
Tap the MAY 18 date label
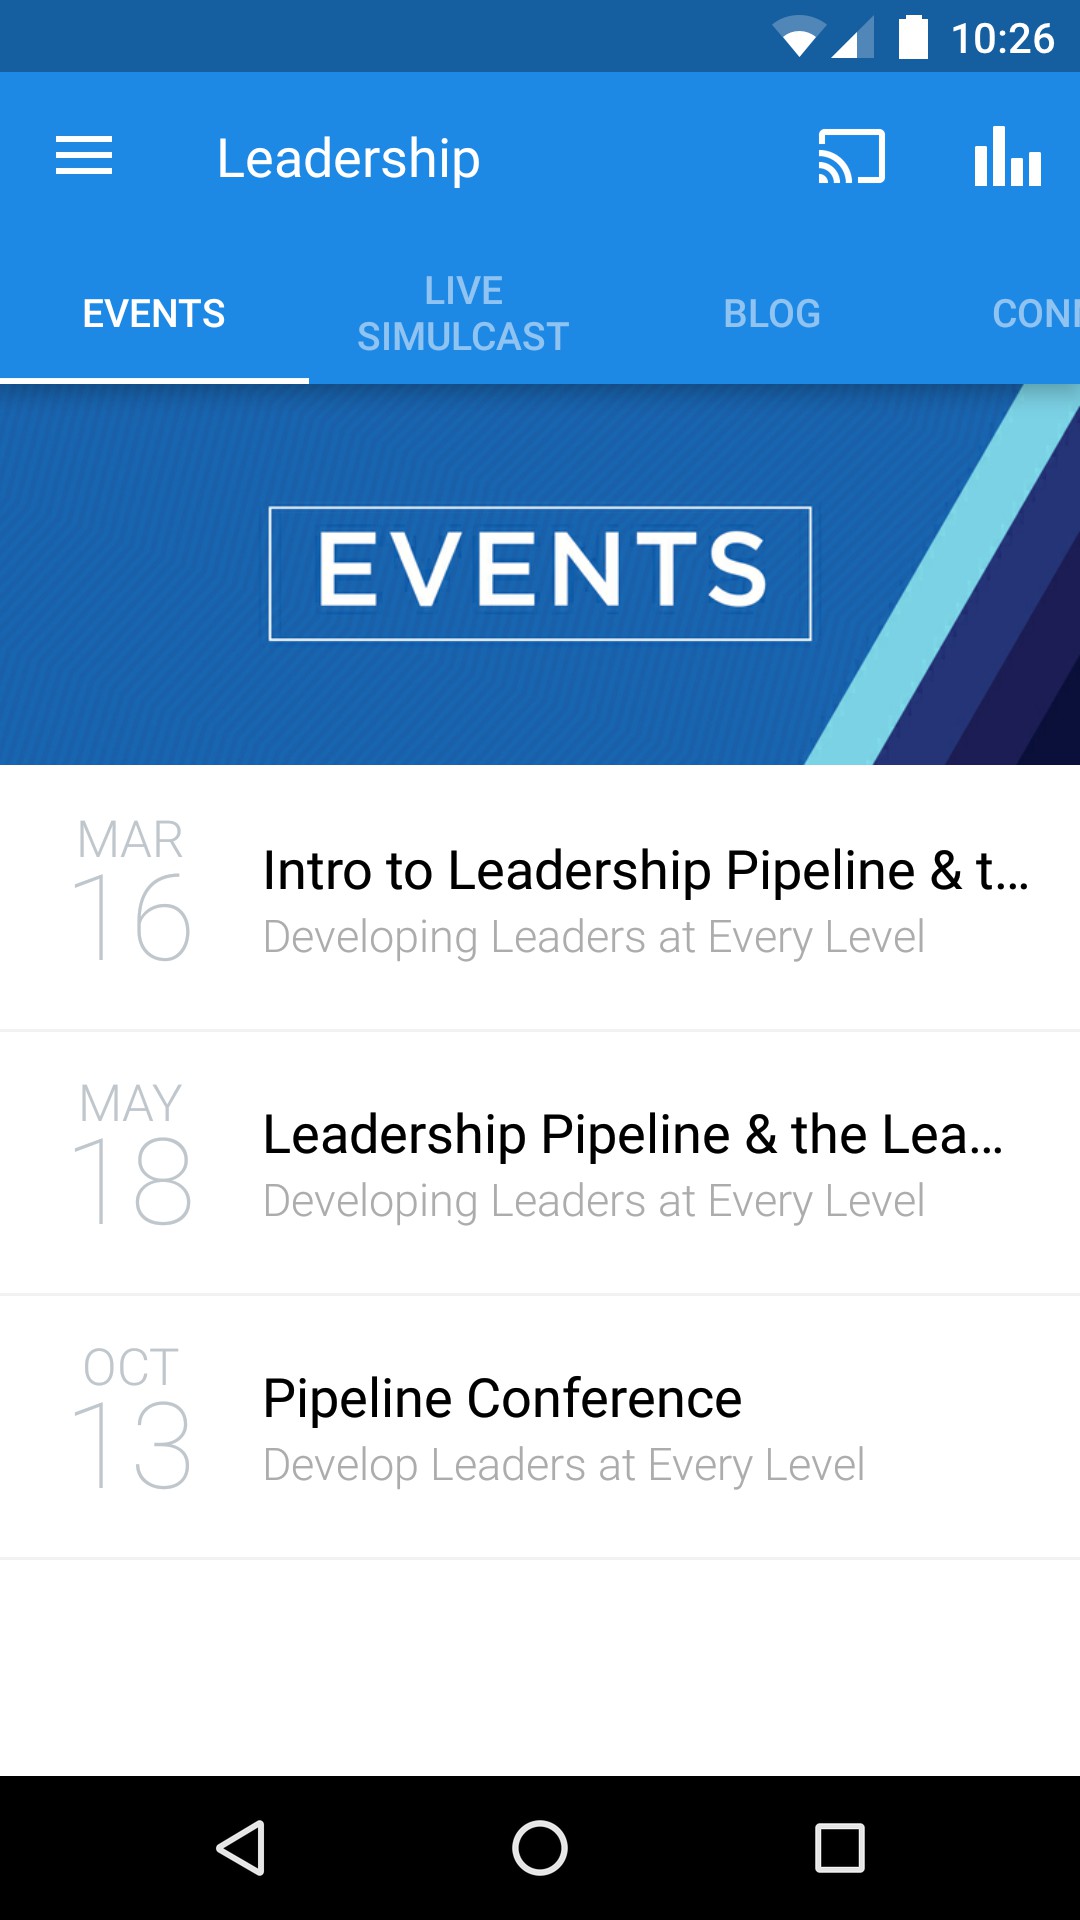[x=131, y=1154]
